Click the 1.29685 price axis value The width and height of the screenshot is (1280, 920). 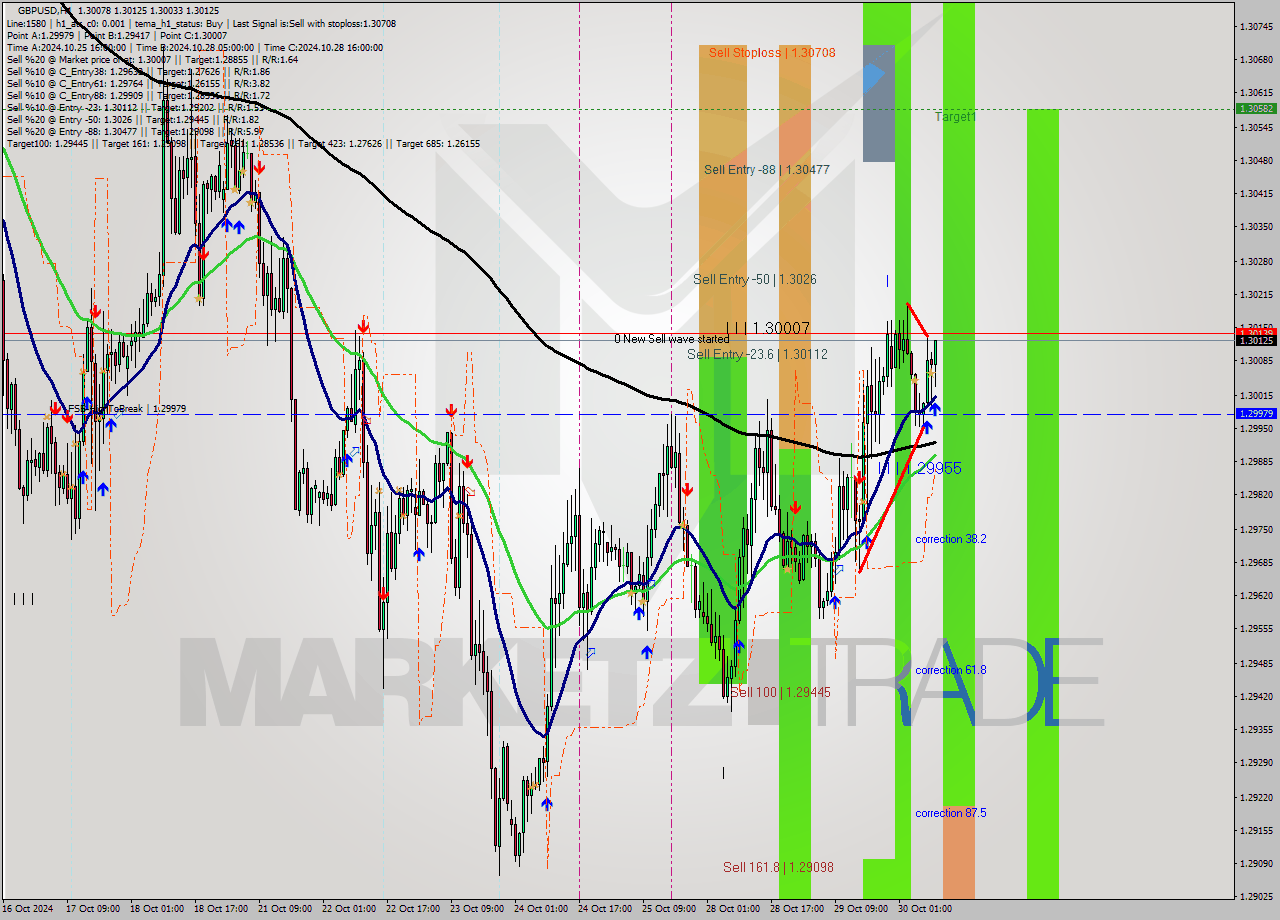point(1256,562)
